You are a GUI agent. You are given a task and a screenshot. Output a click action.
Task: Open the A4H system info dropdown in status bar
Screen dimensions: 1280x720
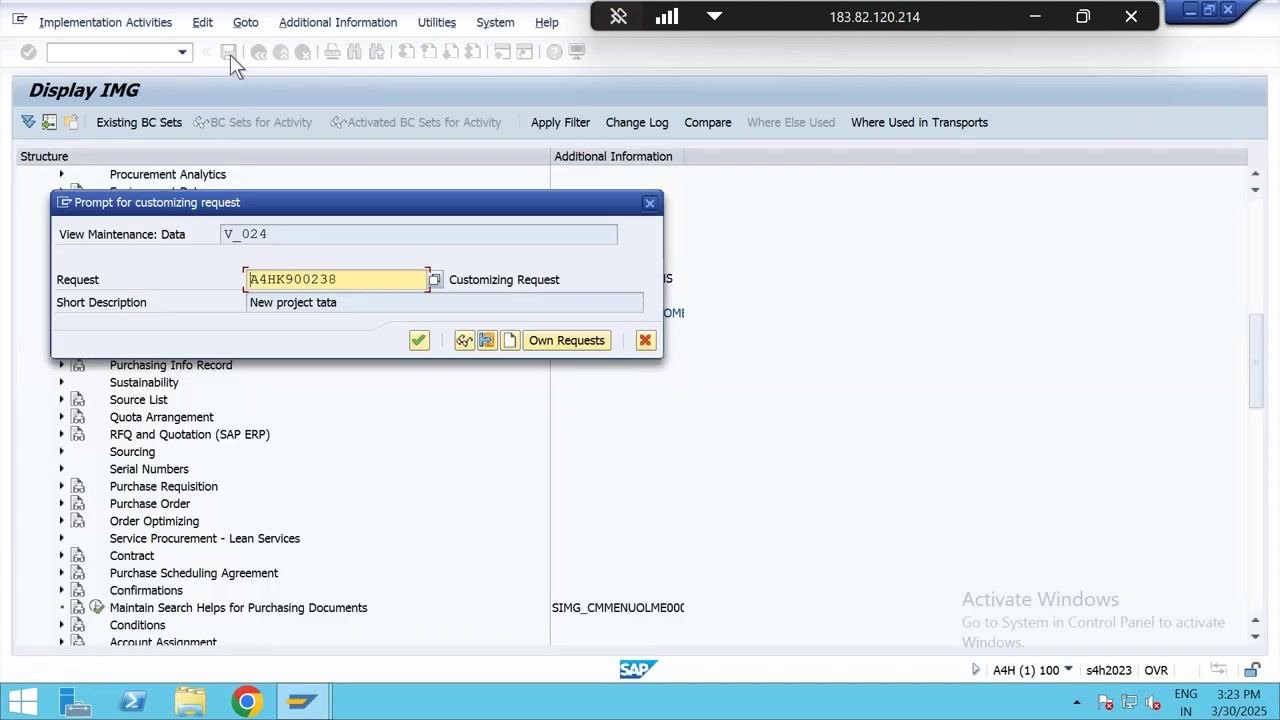point(1068,670)
